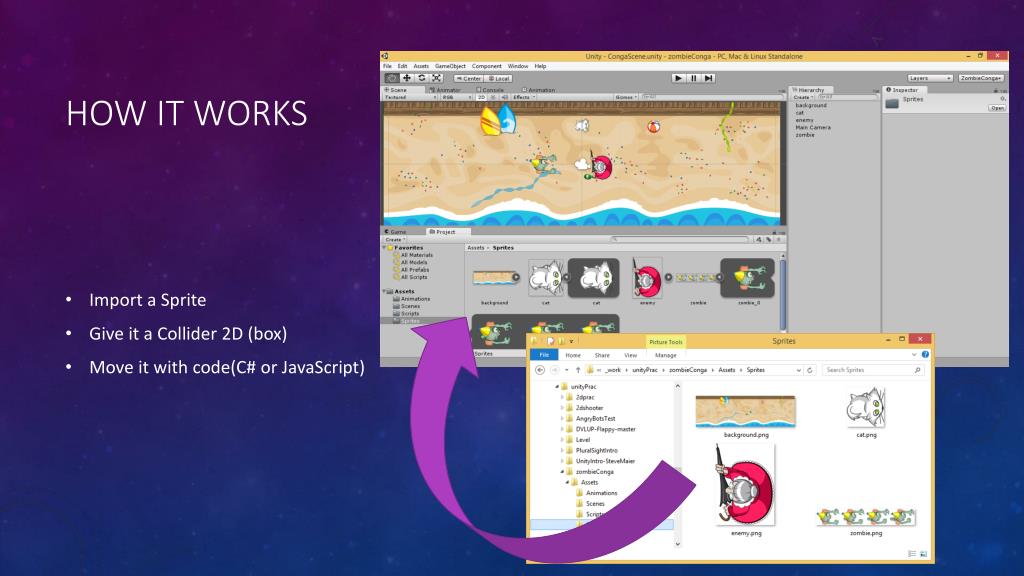Open Unity's Edit menu
1024x576 pixels.
402,66
